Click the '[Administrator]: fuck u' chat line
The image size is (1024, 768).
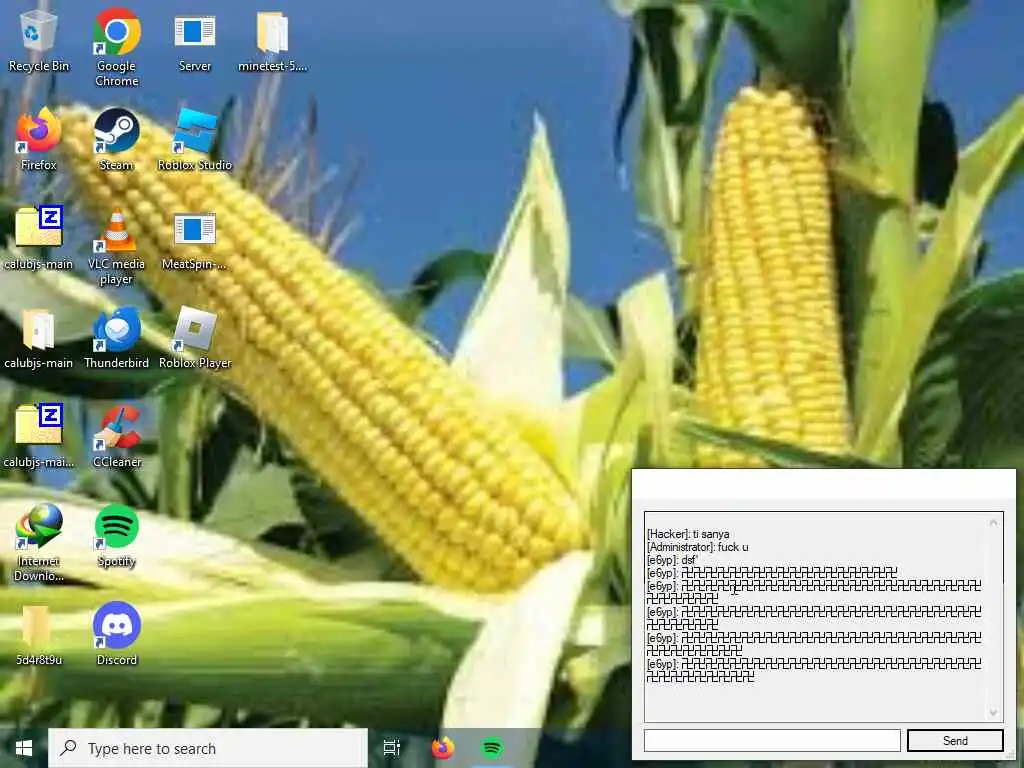pos(697,547)
